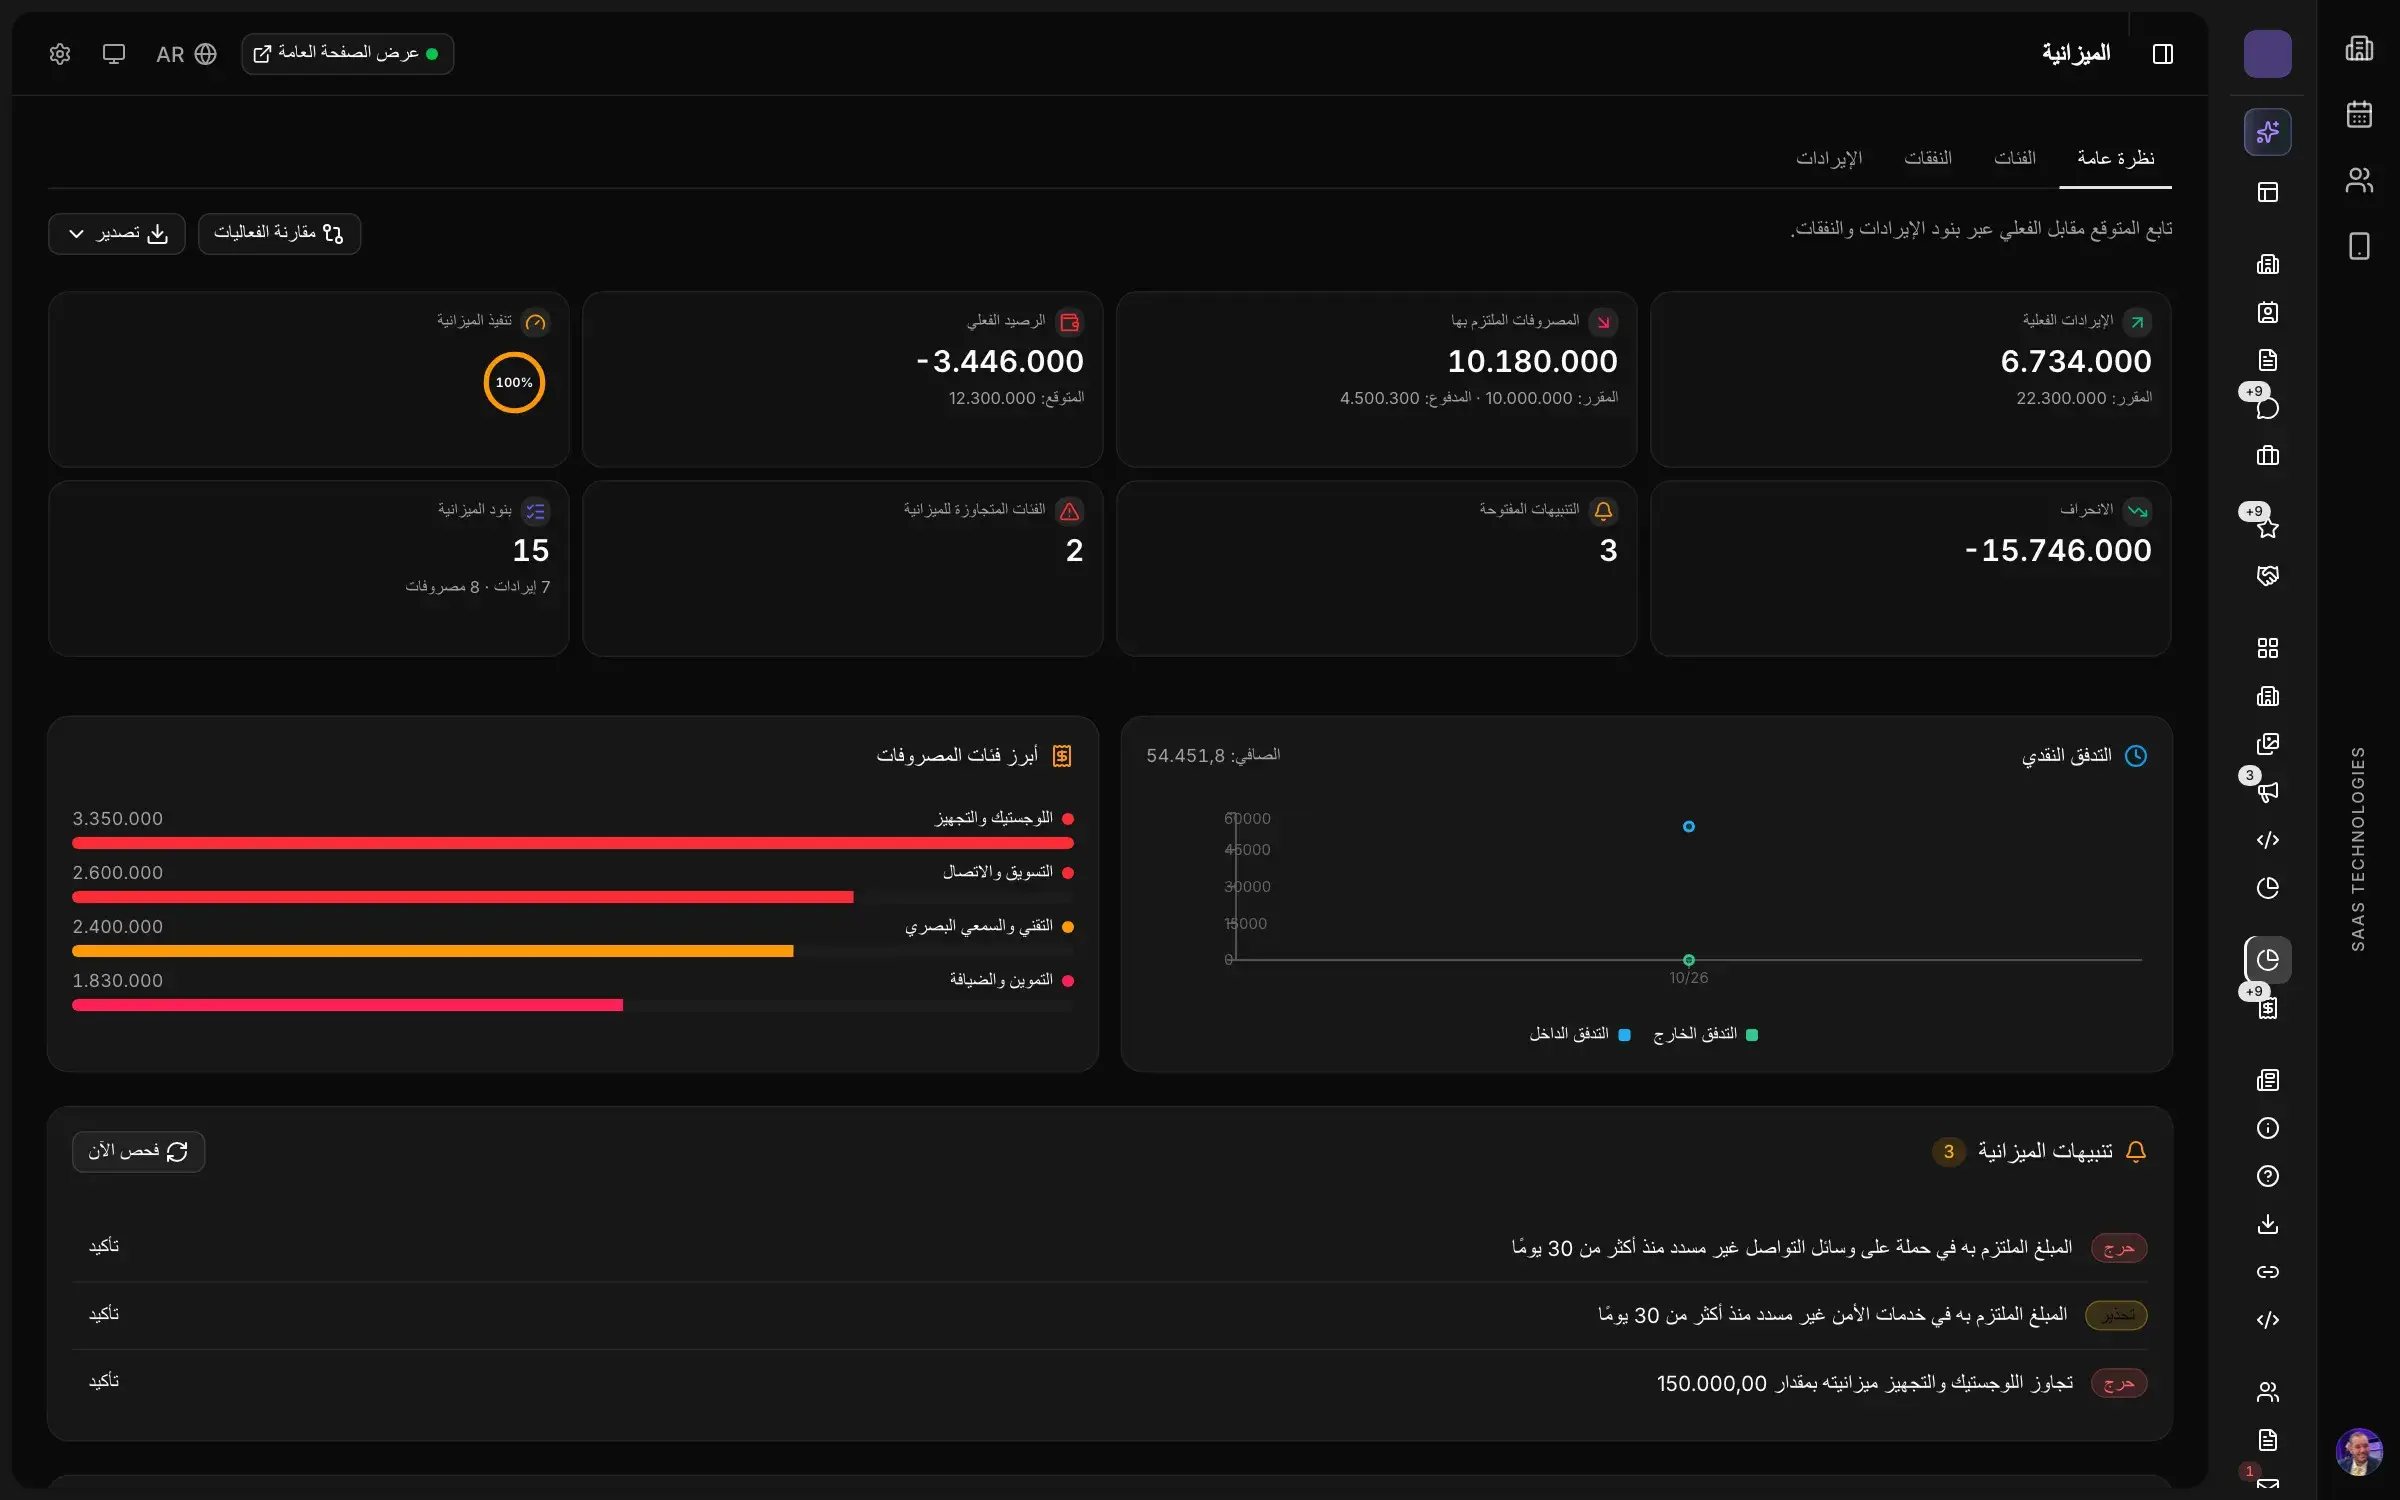Toggle the sidebar panel icon beside الميزانية title
Viewport: 2400px width, 1500px height.
tap(2162, 54)
